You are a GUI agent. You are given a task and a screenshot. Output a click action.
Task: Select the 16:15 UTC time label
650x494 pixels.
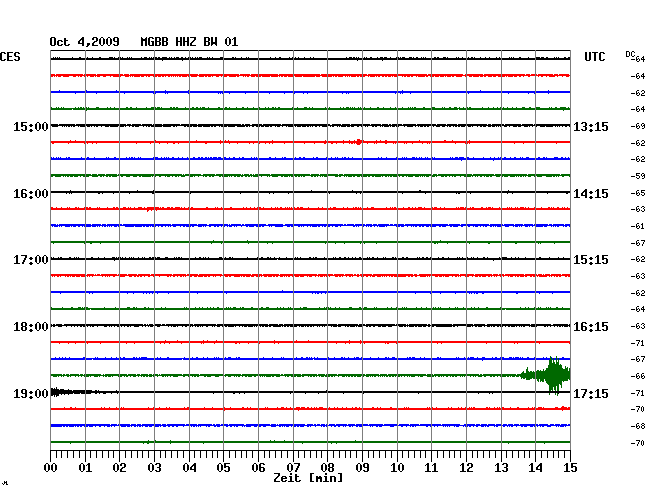(591, 327)
